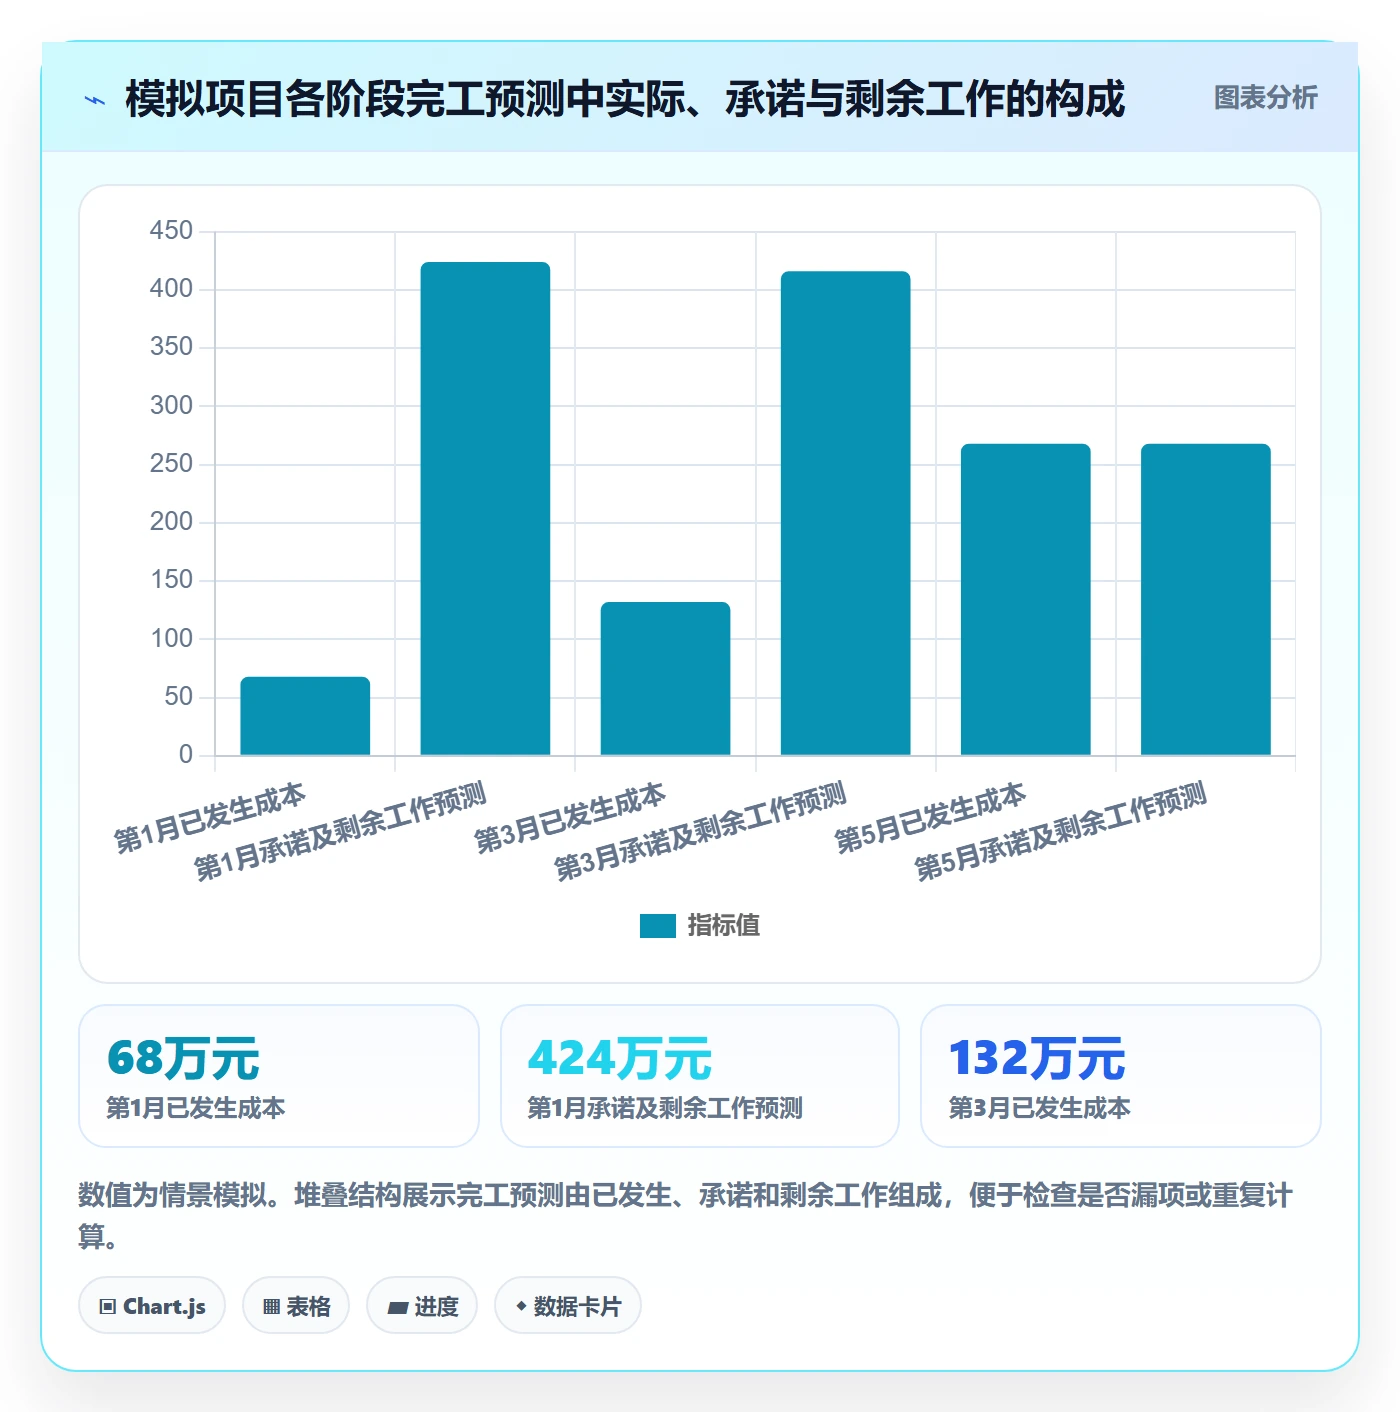Toggle the 指标值 legend color box
Image resolution: width=1400 pixels, height=1412 pixels.
[x=658, y=926]
